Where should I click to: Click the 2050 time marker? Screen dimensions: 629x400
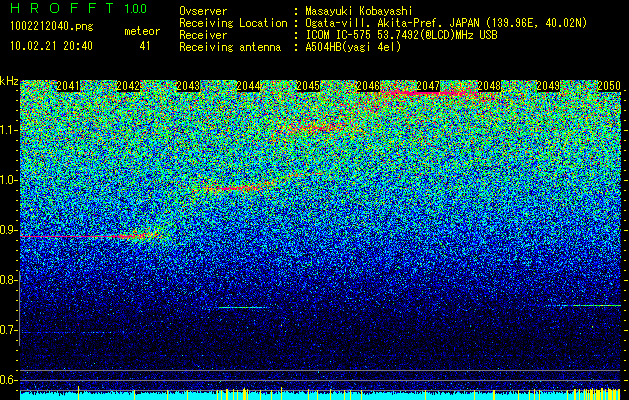(x=609, y=86)
